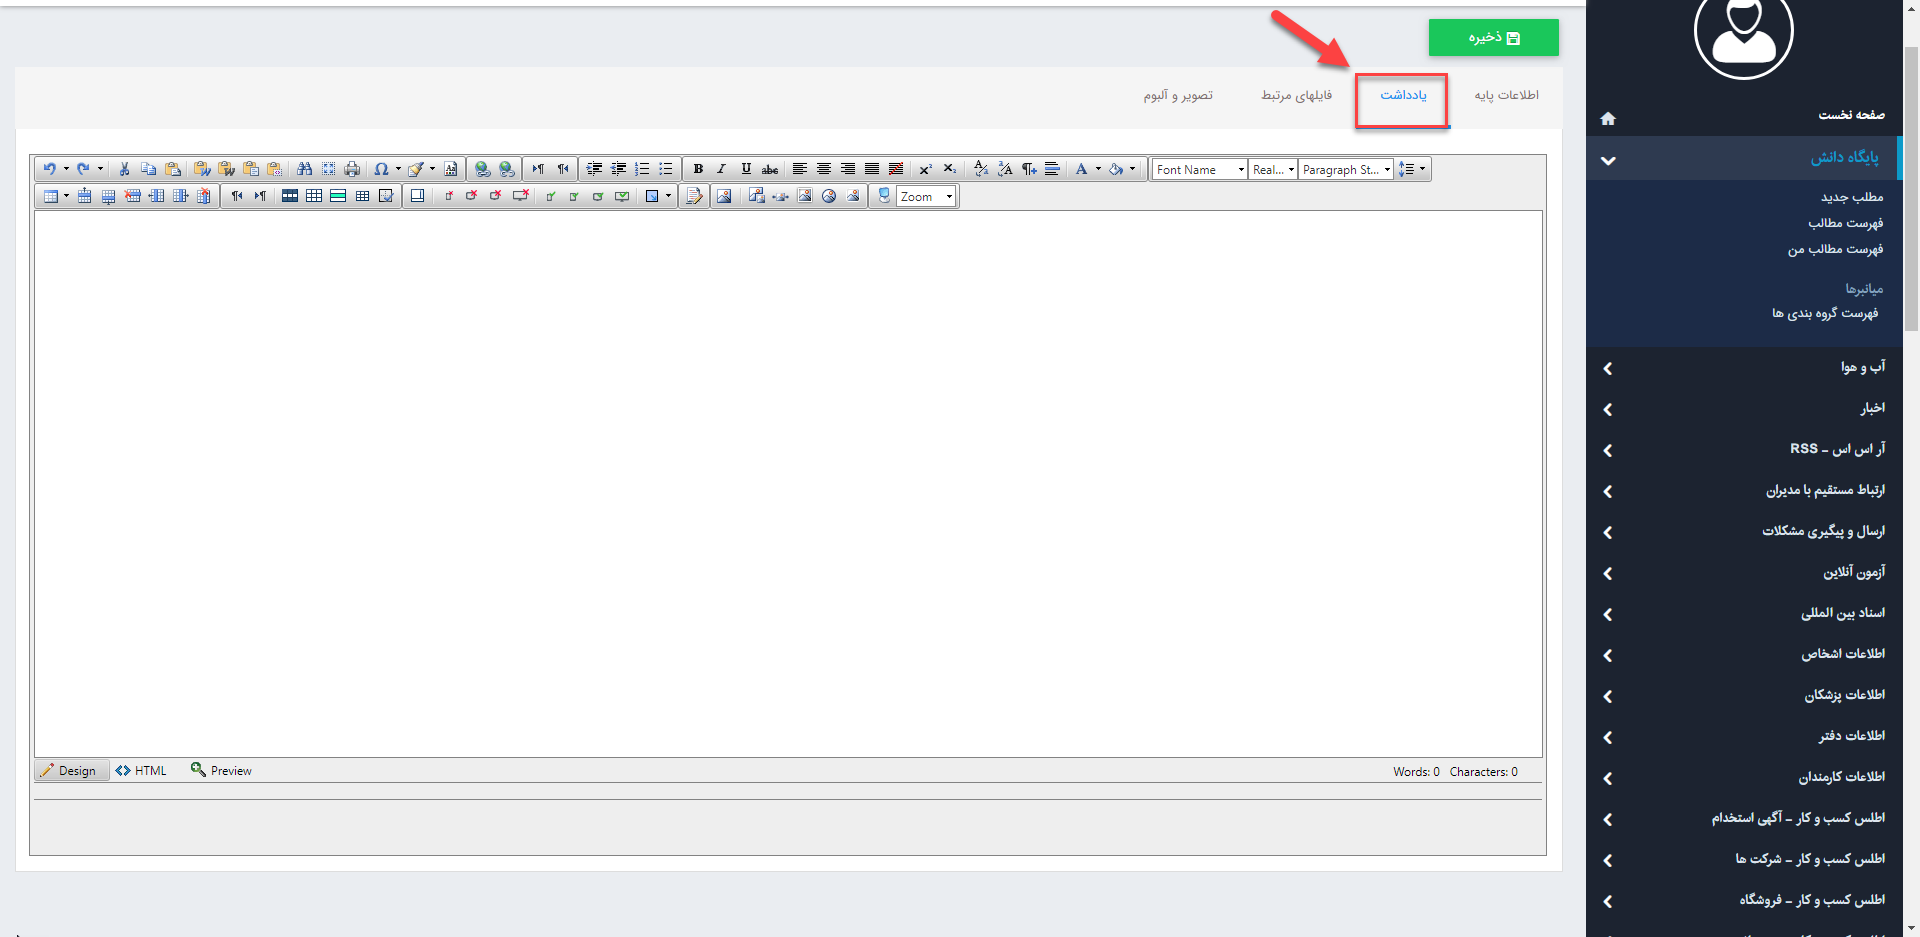Click the Superscript icon
The image size is (1920, 937).
925,169
